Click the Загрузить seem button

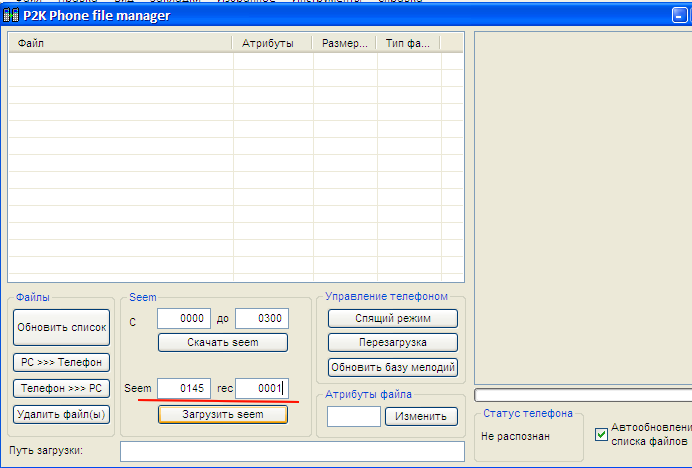pyautogui.click(x=223, y=415)
